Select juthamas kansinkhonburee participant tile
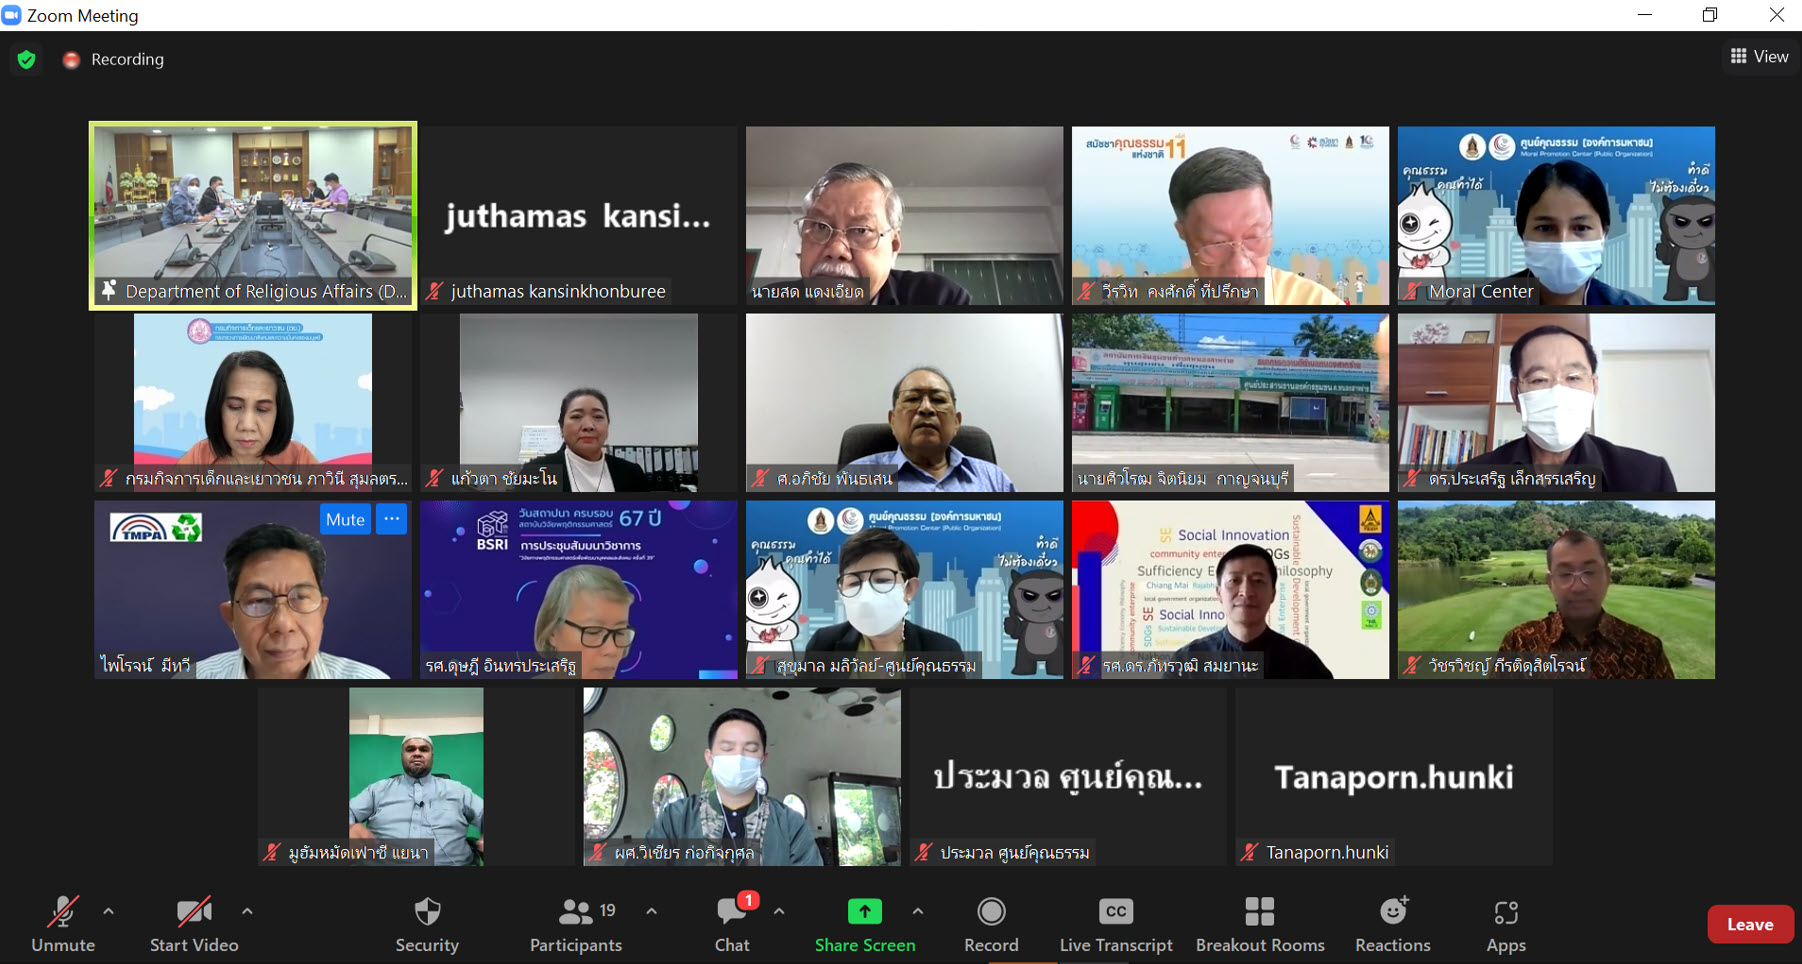 [x=578, y=216]
